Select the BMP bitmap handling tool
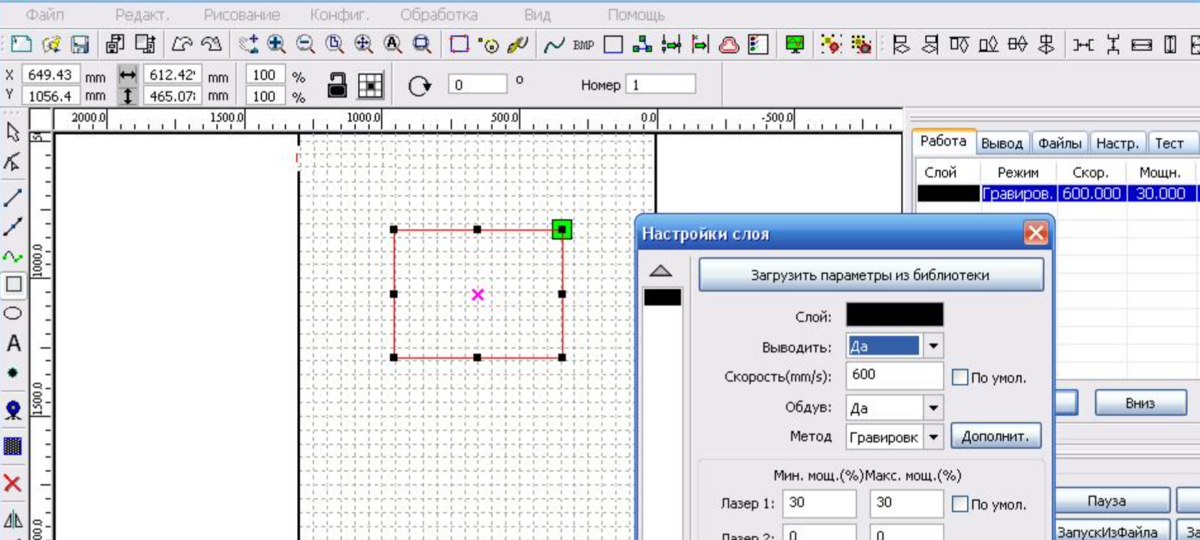This screenshot has width=1200, height=540. tap(583, 45)
